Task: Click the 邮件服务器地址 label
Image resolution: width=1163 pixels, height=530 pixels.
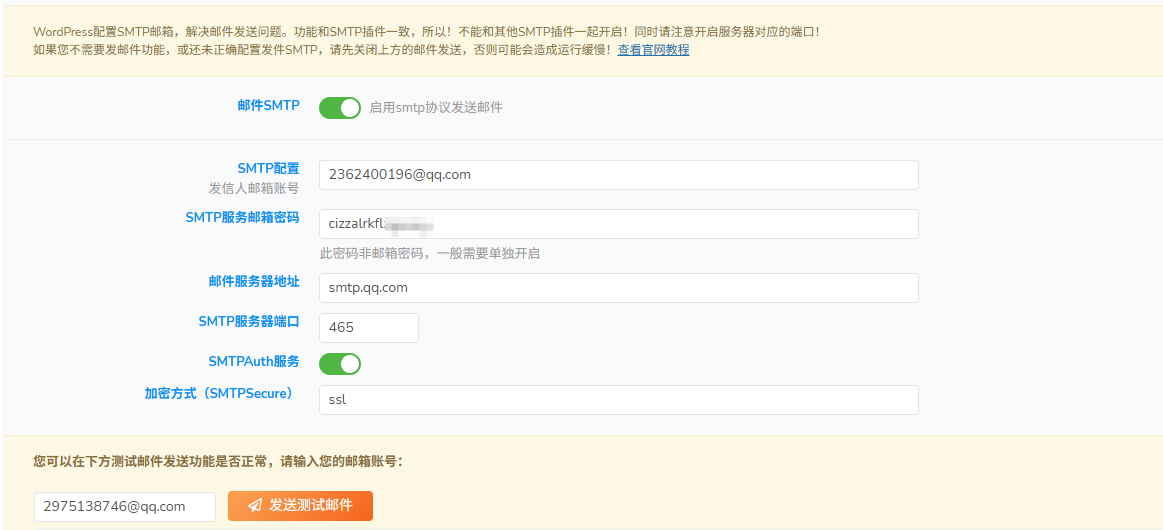Action: pyautogui.click(x=254, y=281)
